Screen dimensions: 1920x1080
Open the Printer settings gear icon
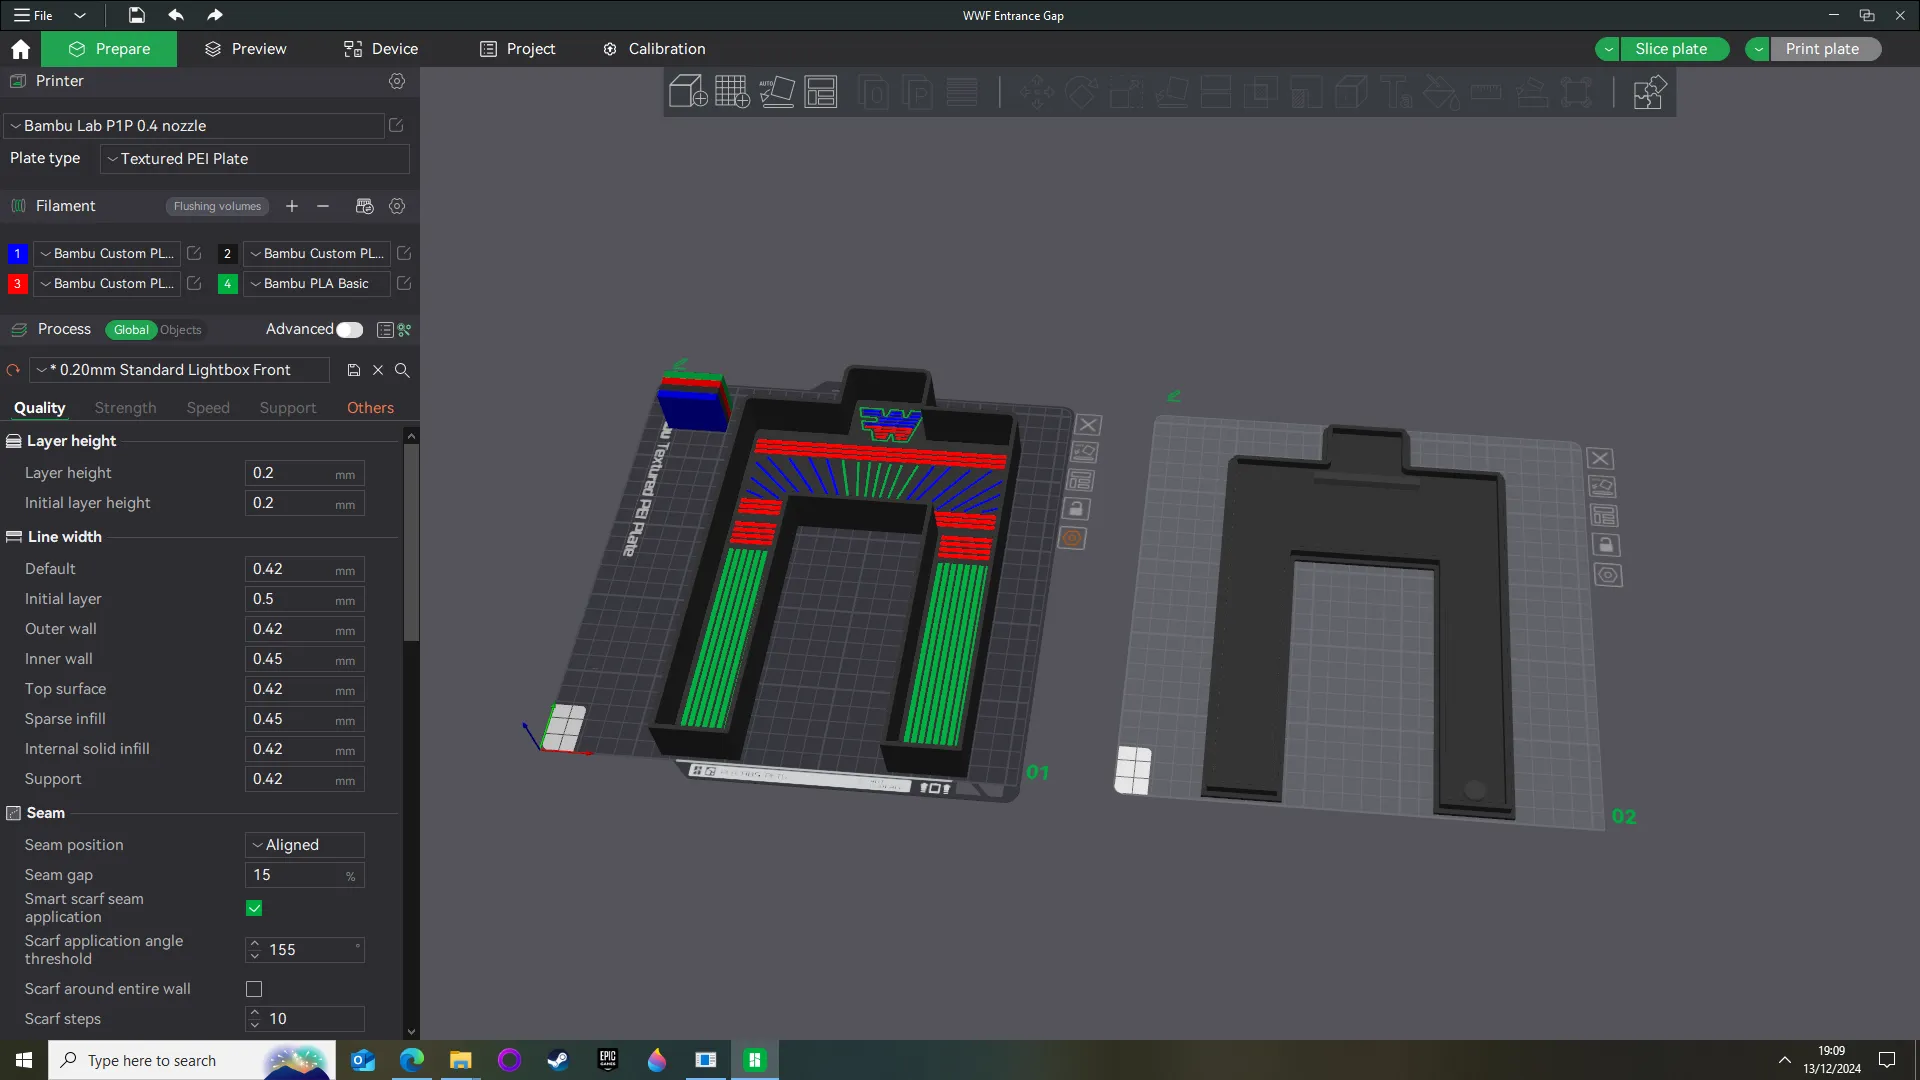397,81
